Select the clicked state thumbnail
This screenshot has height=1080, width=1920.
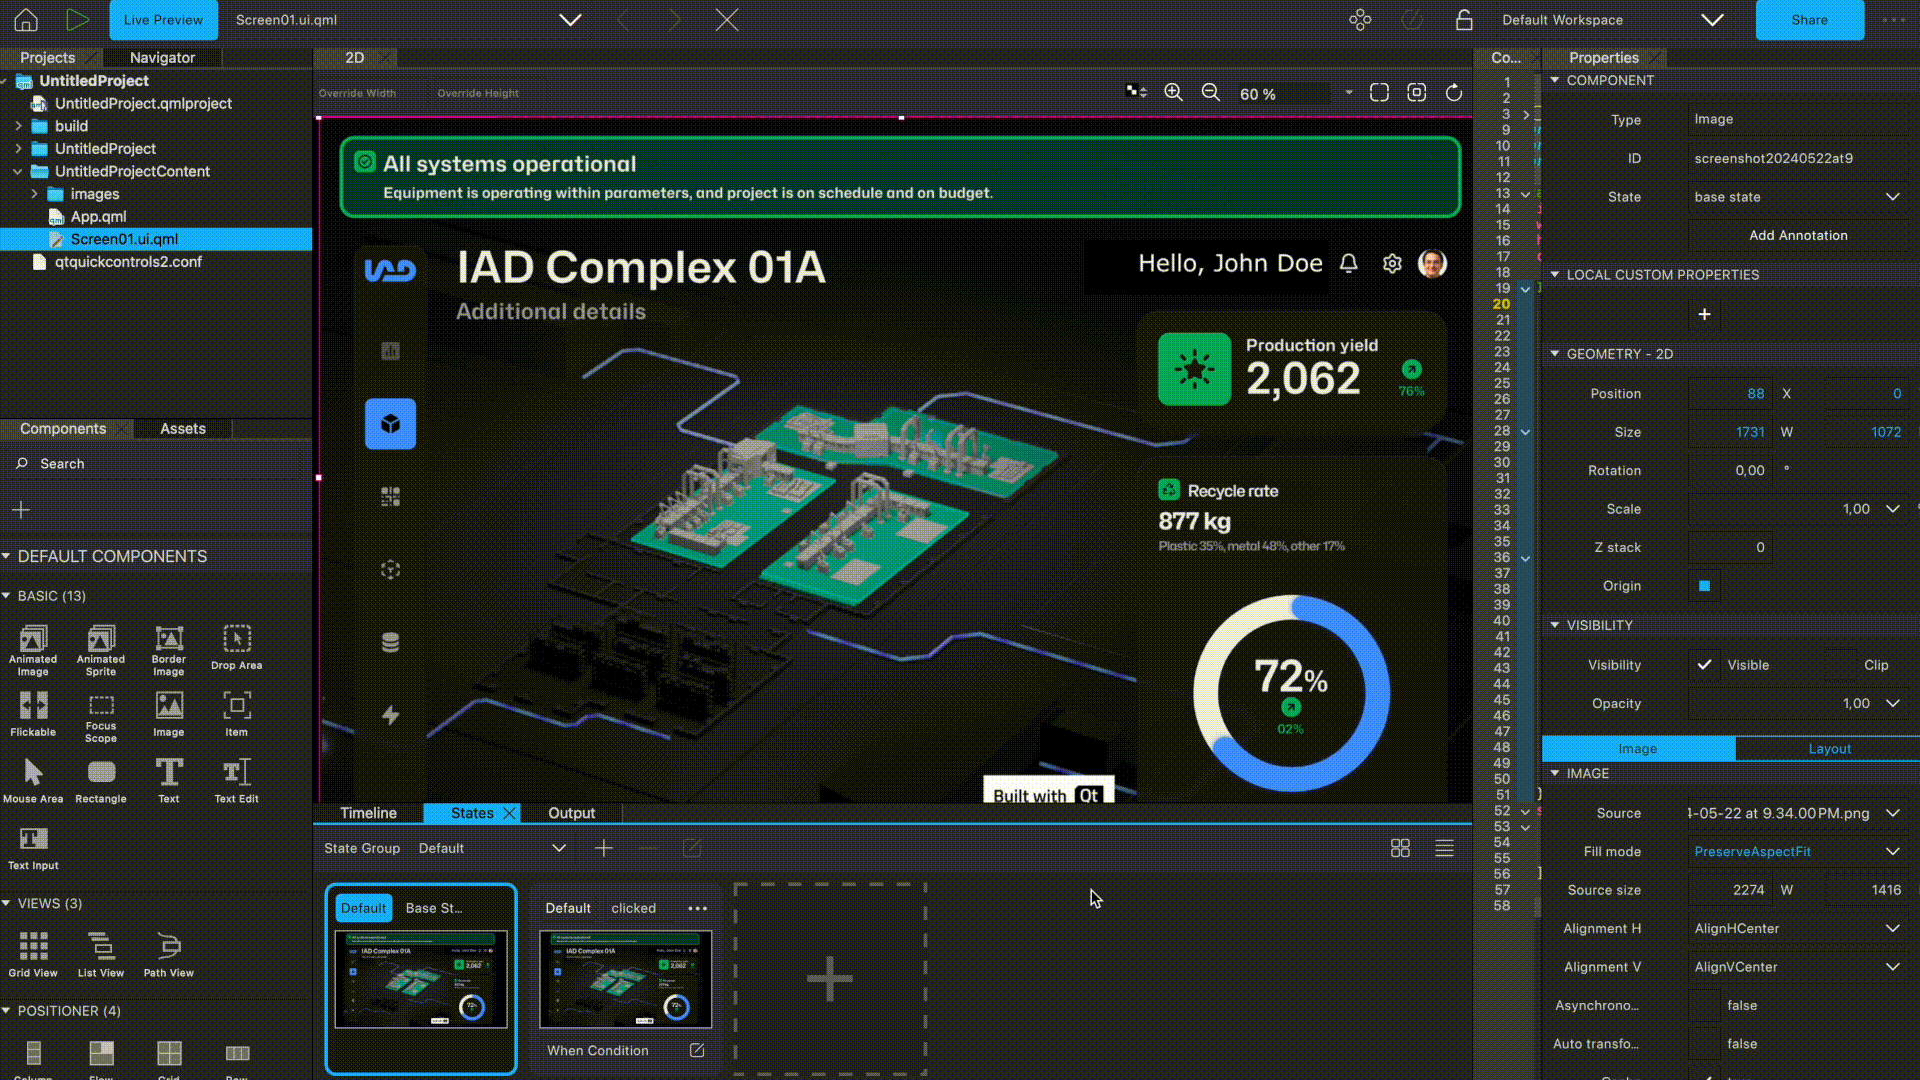point(625,979)
